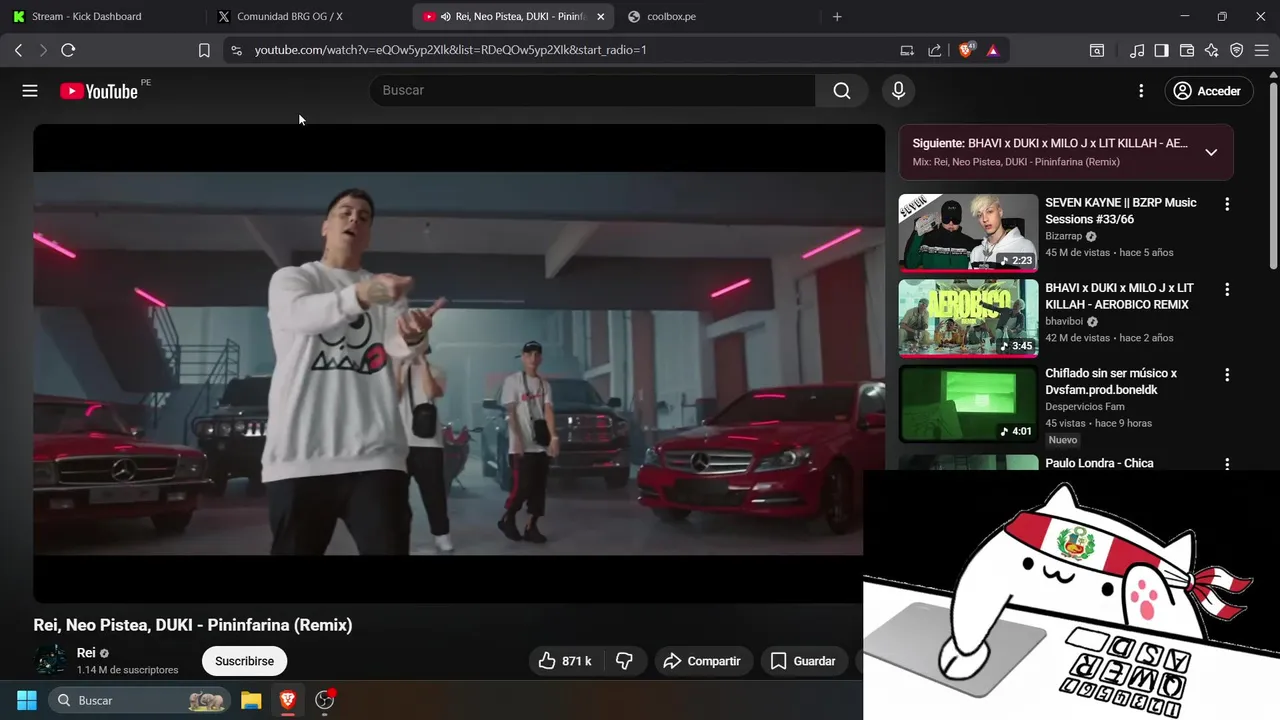Viewport: 1280px width, 720px height.
Task: Open Brave Rewards triangle icon
Action: [992, 50]
